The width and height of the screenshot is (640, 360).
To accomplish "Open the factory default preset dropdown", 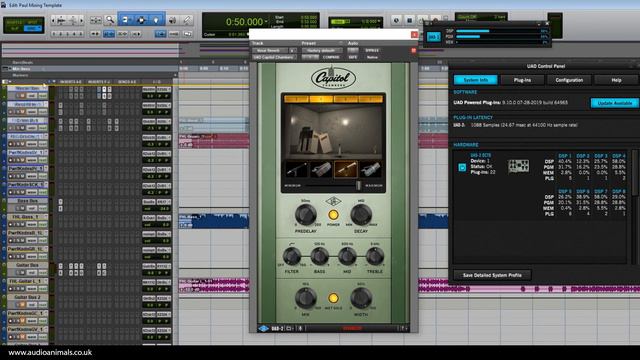I will pos(322,51).
